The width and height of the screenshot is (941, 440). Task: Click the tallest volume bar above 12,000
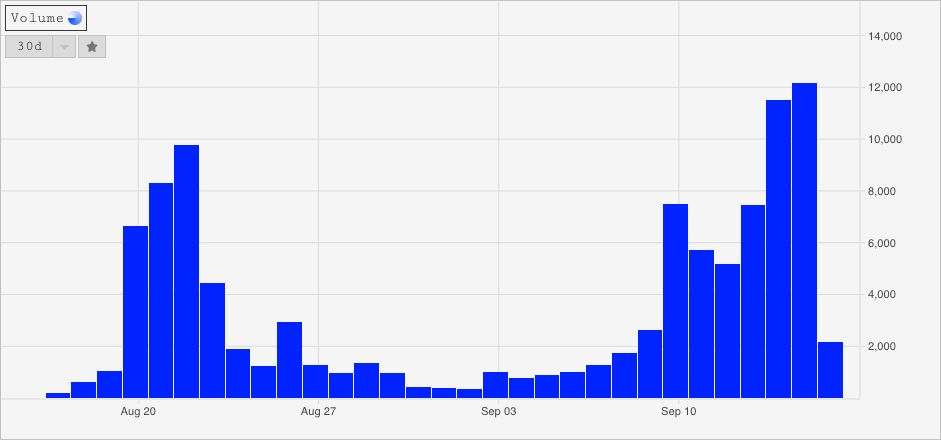pos(804,241)
